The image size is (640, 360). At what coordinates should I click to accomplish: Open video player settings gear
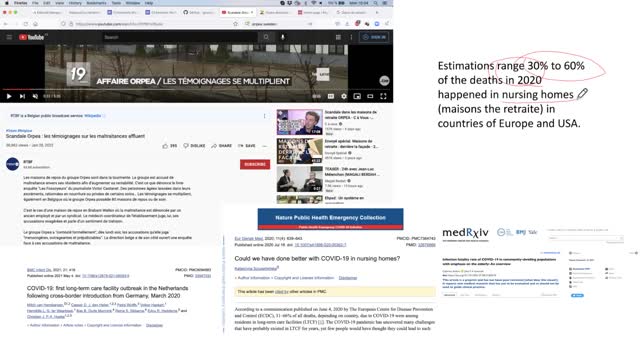(344, 96)
